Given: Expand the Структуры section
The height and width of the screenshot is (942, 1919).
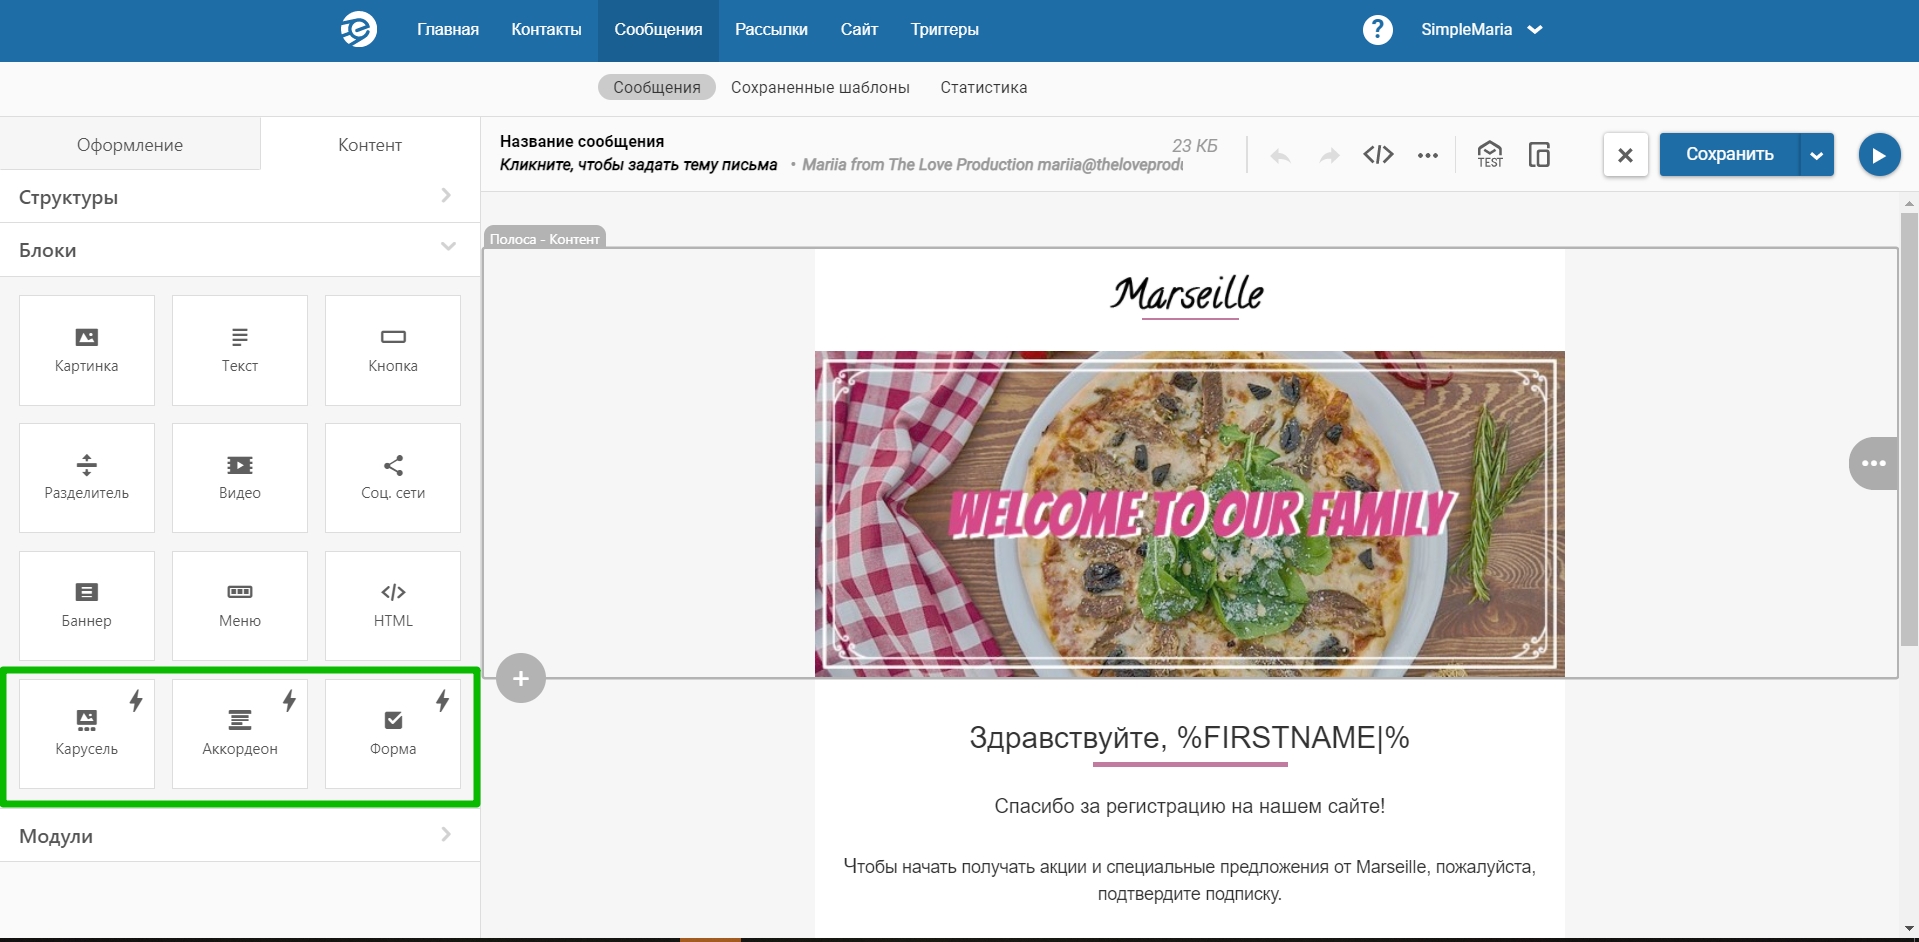Looking at the screenshot, I should click(x=240, y=196).
